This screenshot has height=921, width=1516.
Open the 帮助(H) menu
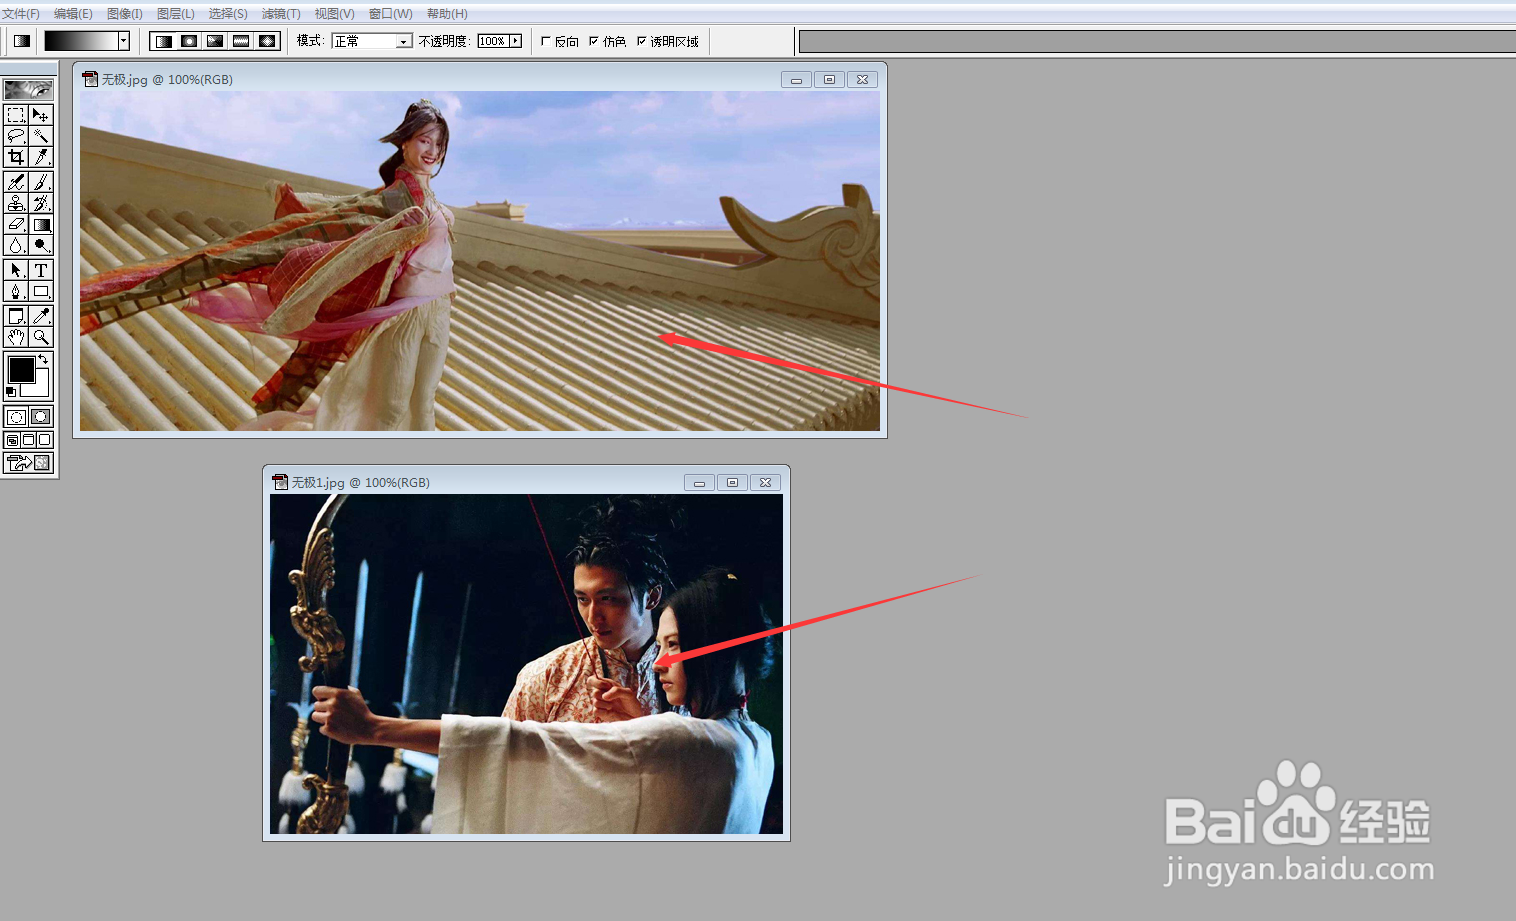click(447, 14)
